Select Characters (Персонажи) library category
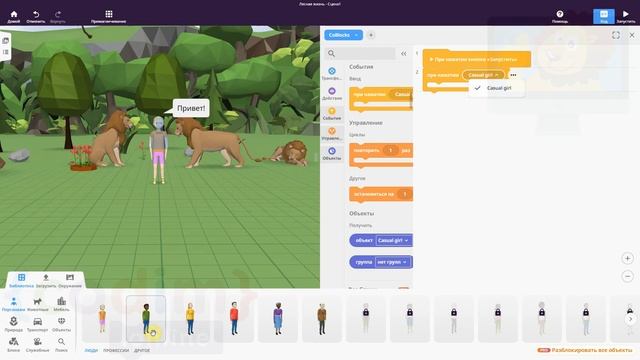This screenshot has height=360, width=640. click(13, 304)
